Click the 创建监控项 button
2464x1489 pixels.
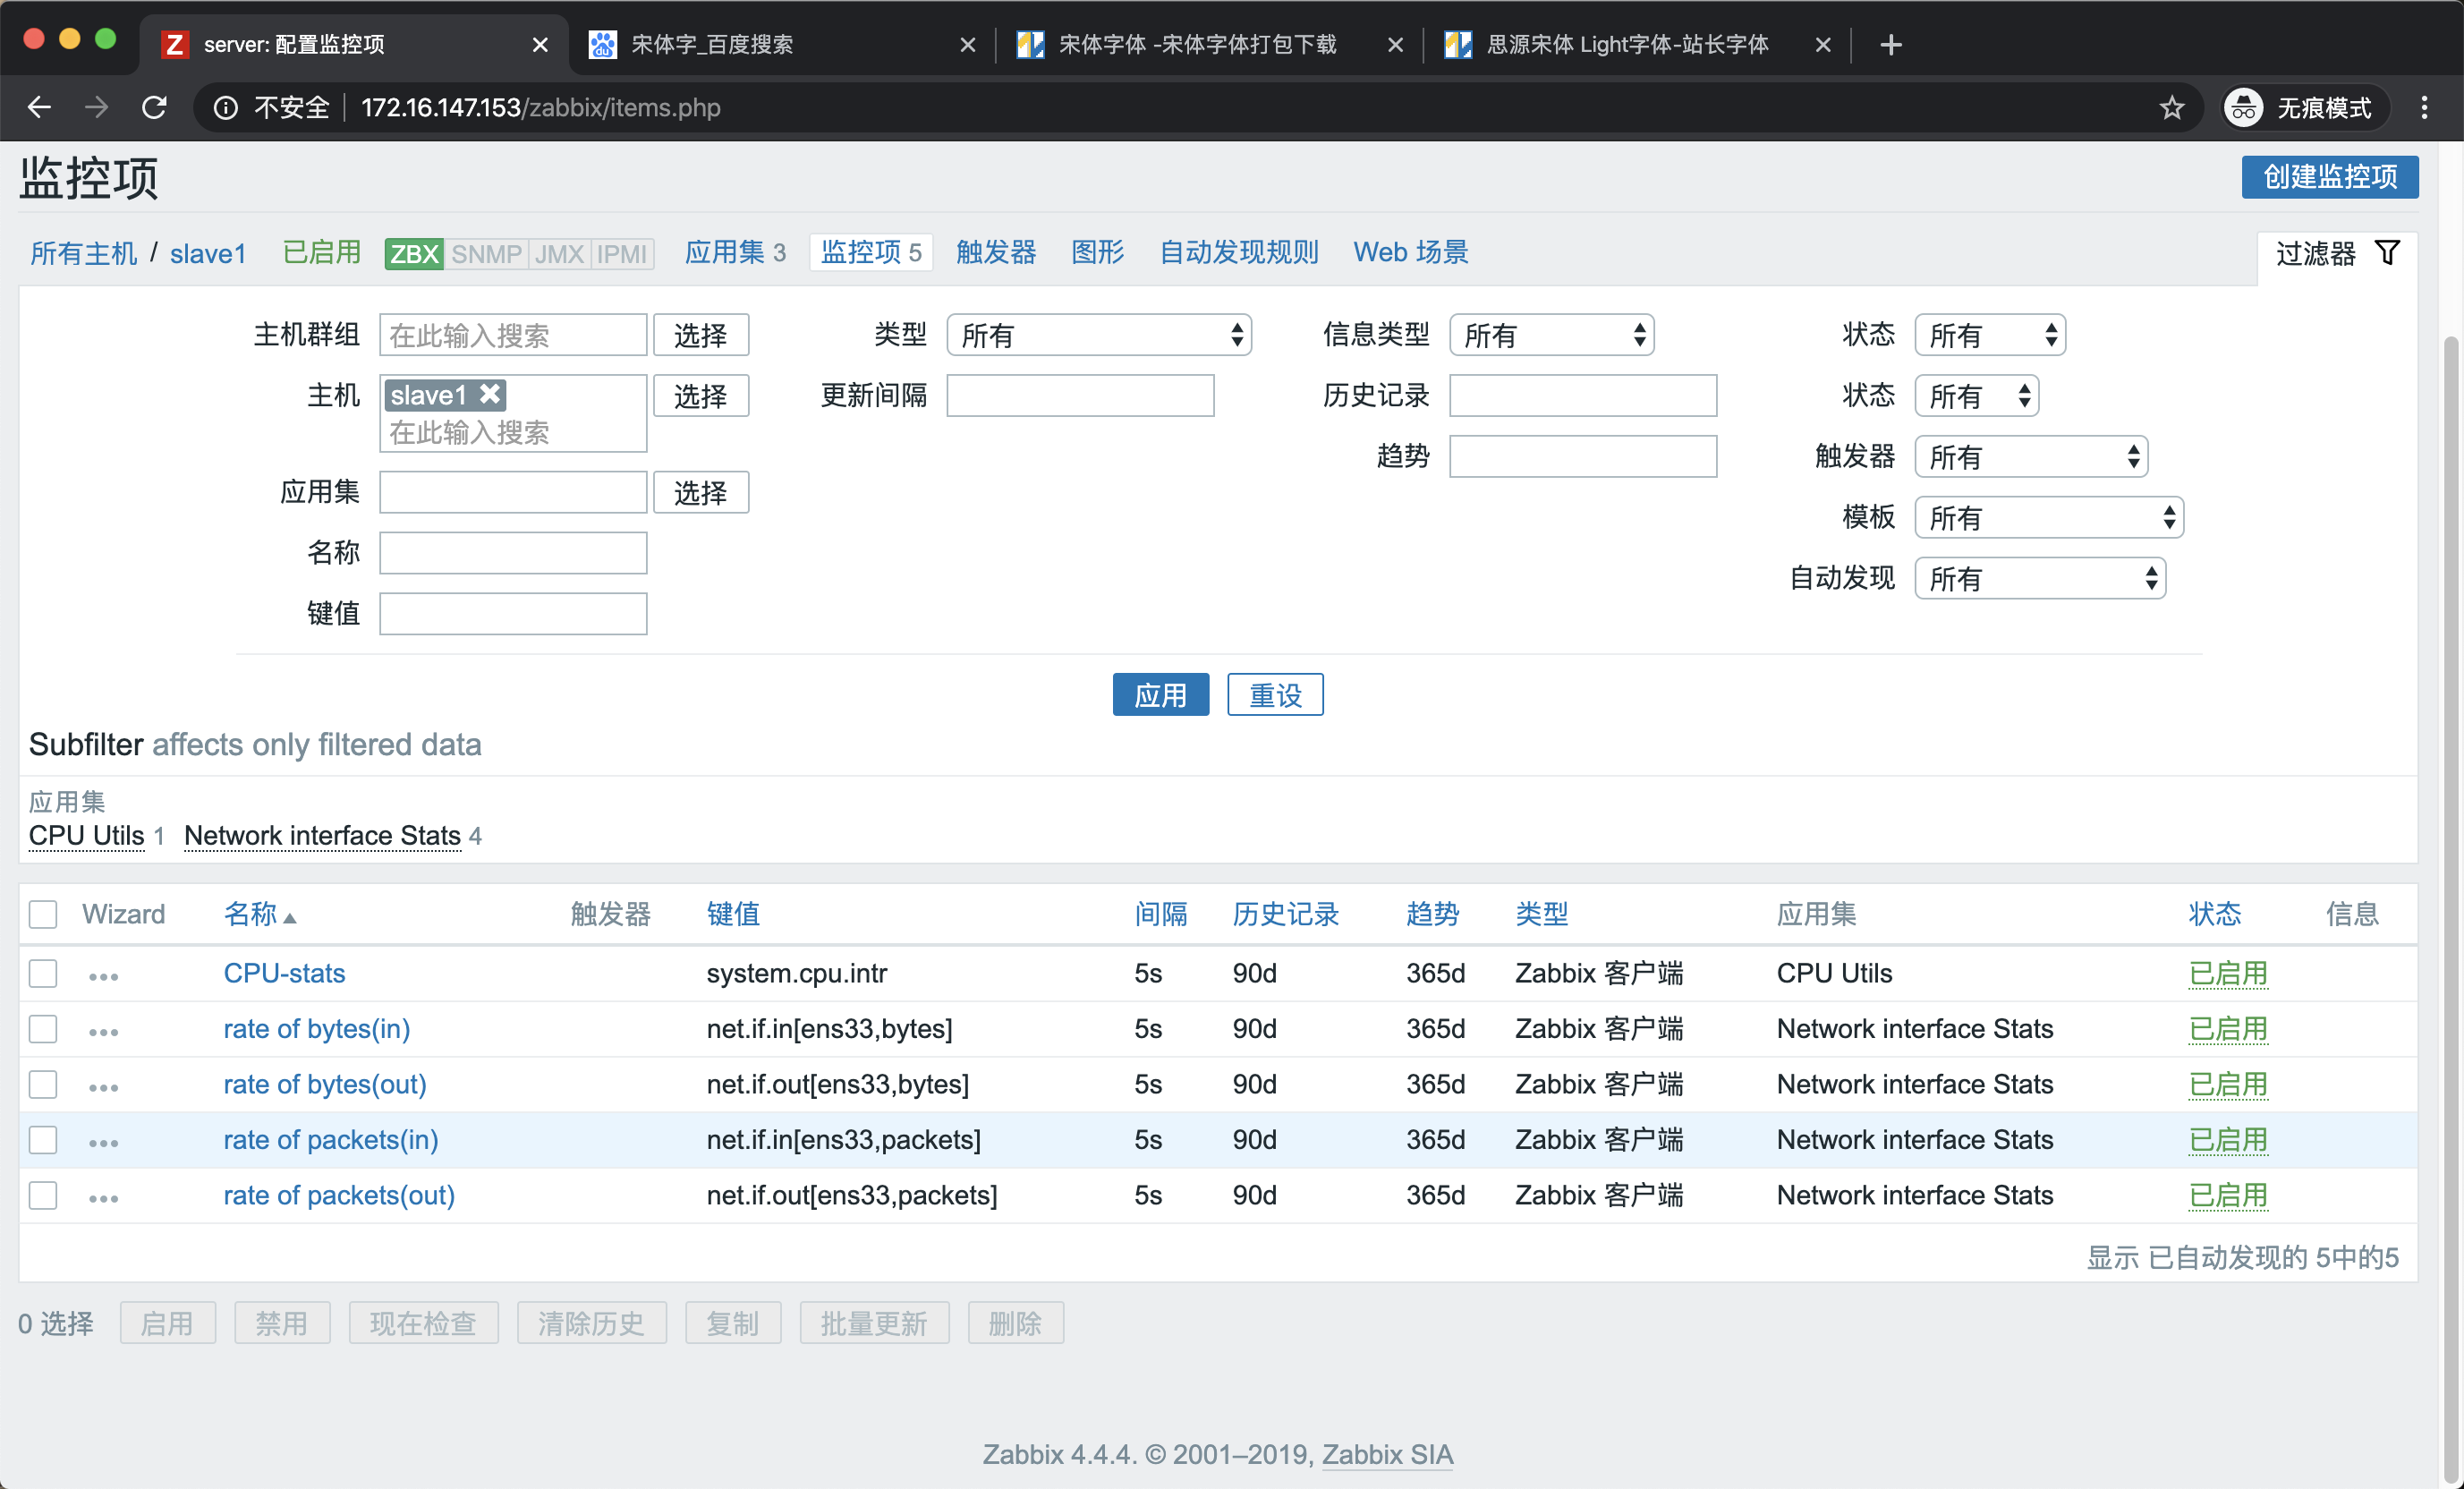click(2329, 177)
